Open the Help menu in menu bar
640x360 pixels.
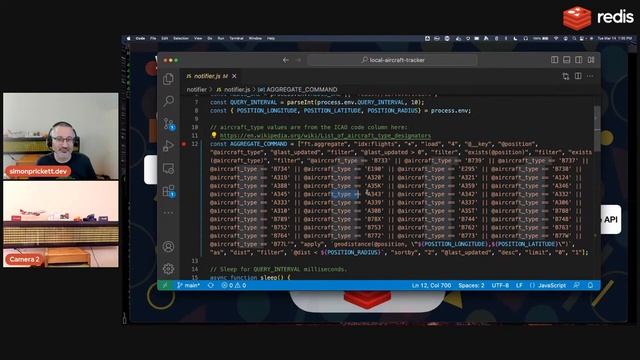[271, 38]
